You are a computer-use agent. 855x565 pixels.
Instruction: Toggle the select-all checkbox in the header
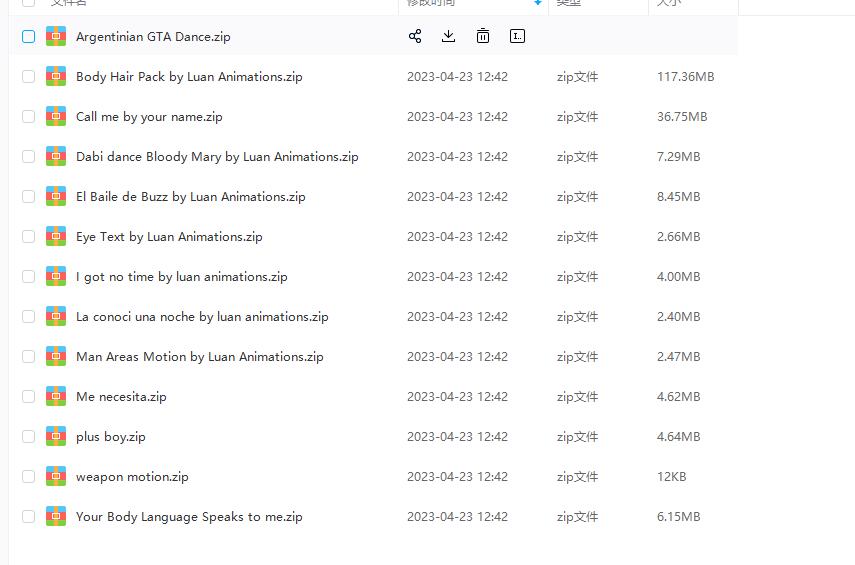click(28, 3)
